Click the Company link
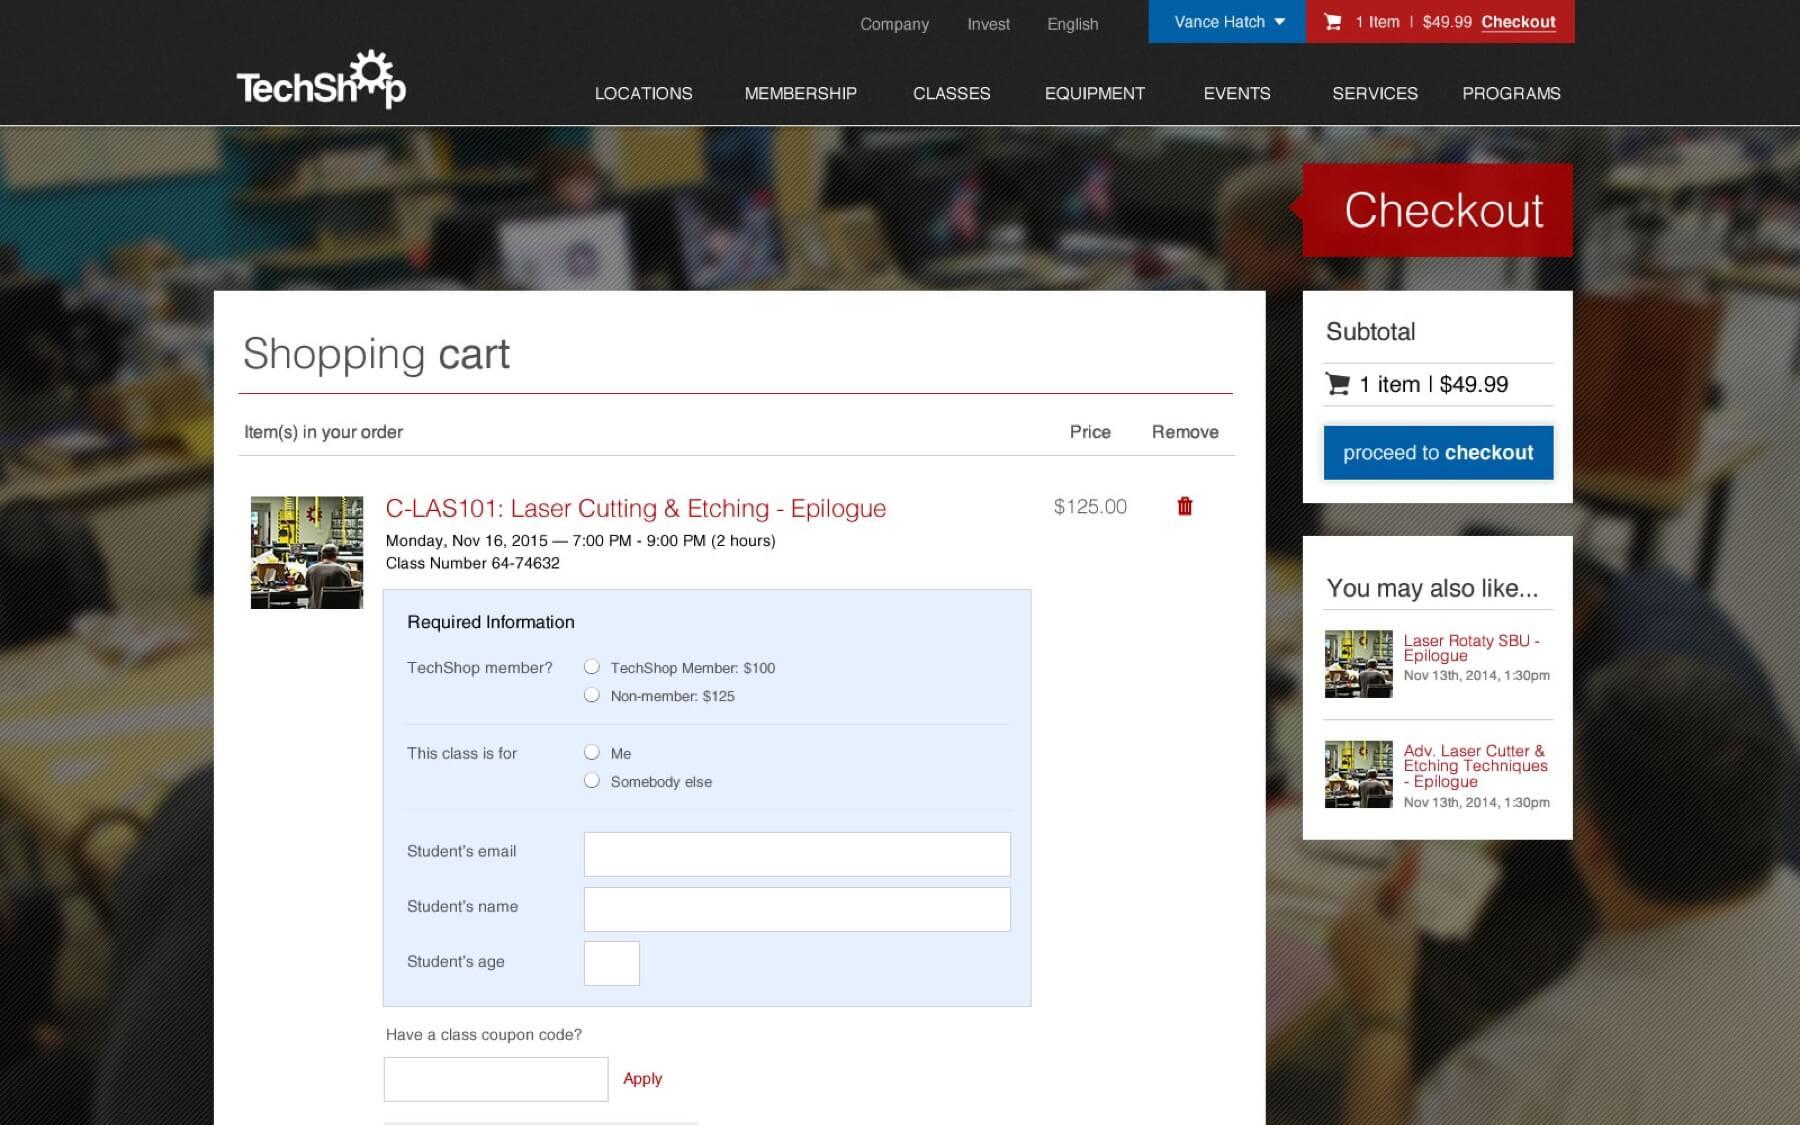 pyautogui.click(x=894, y=24)
